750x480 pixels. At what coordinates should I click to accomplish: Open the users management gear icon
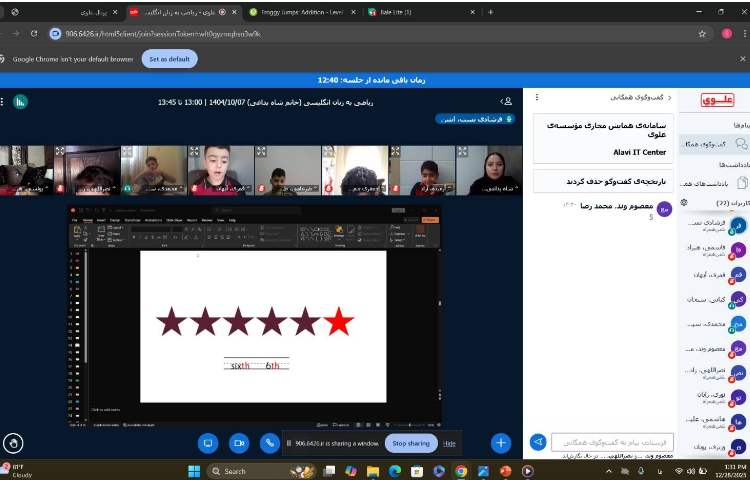pos(684,203)
